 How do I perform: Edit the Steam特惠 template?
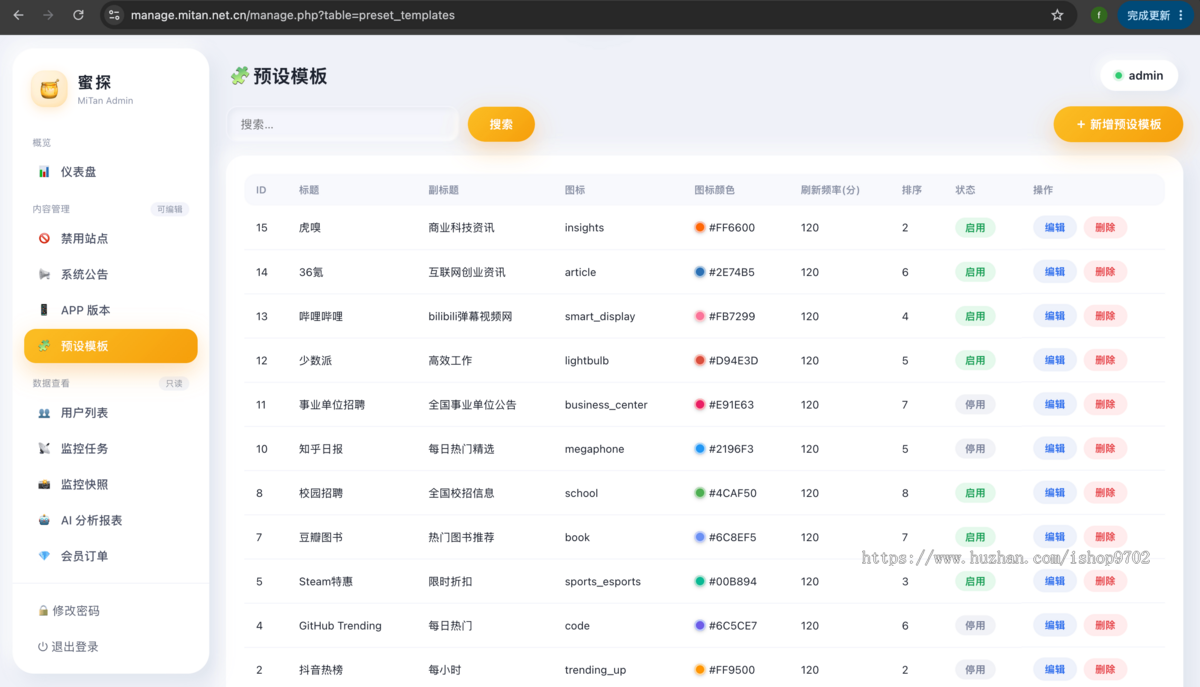[x=1055, y=581]
